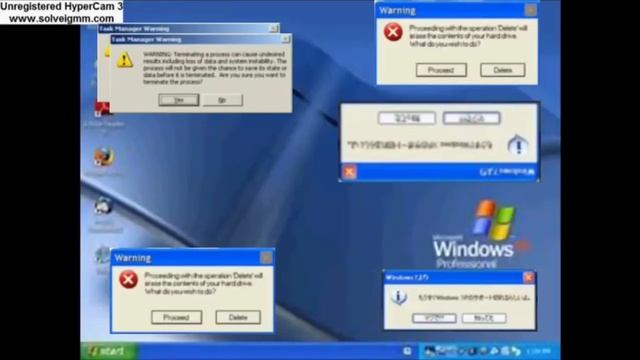This screenshot has width=640, height=360.
Task: Click the green arrow tray icon beside the clock
Action: coord(516,351)
